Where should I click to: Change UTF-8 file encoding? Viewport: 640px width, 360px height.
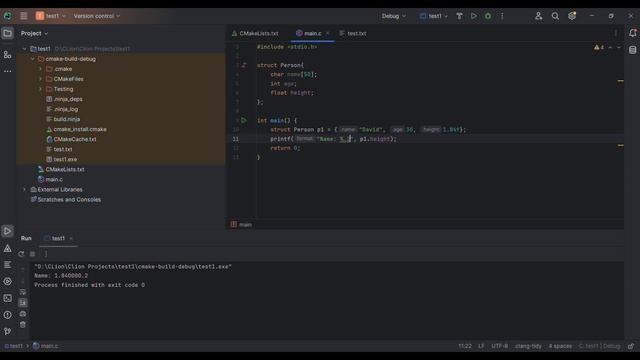500,346
